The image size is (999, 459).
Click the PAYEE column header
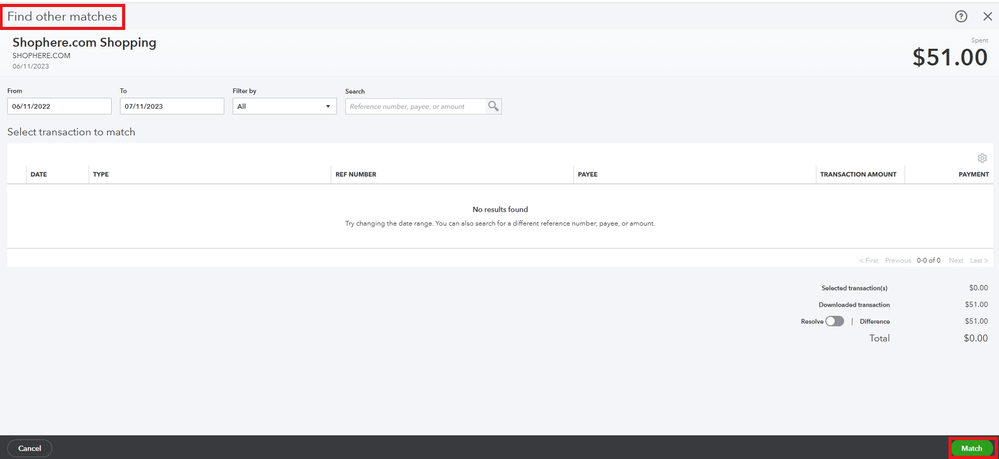587,174
